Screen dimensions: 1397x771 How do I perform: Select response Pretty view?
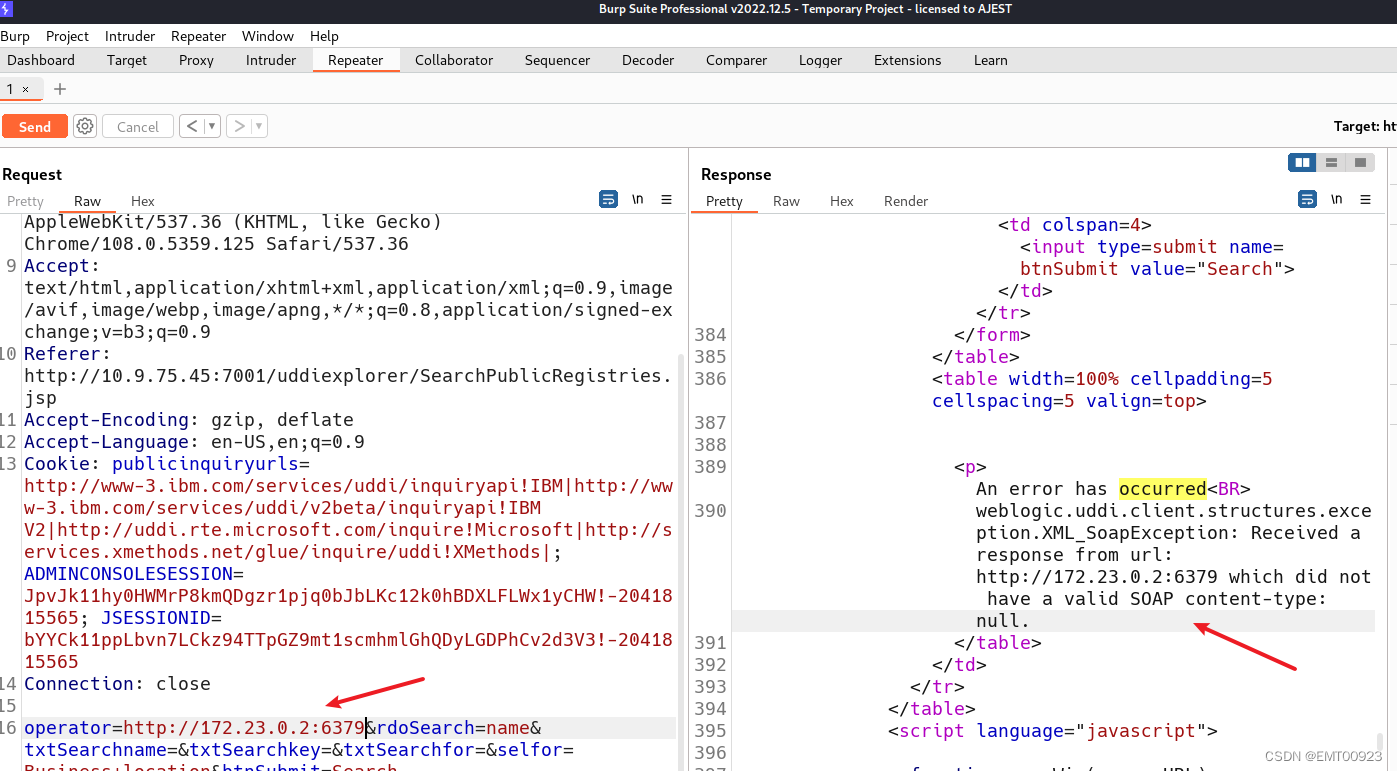724,201
